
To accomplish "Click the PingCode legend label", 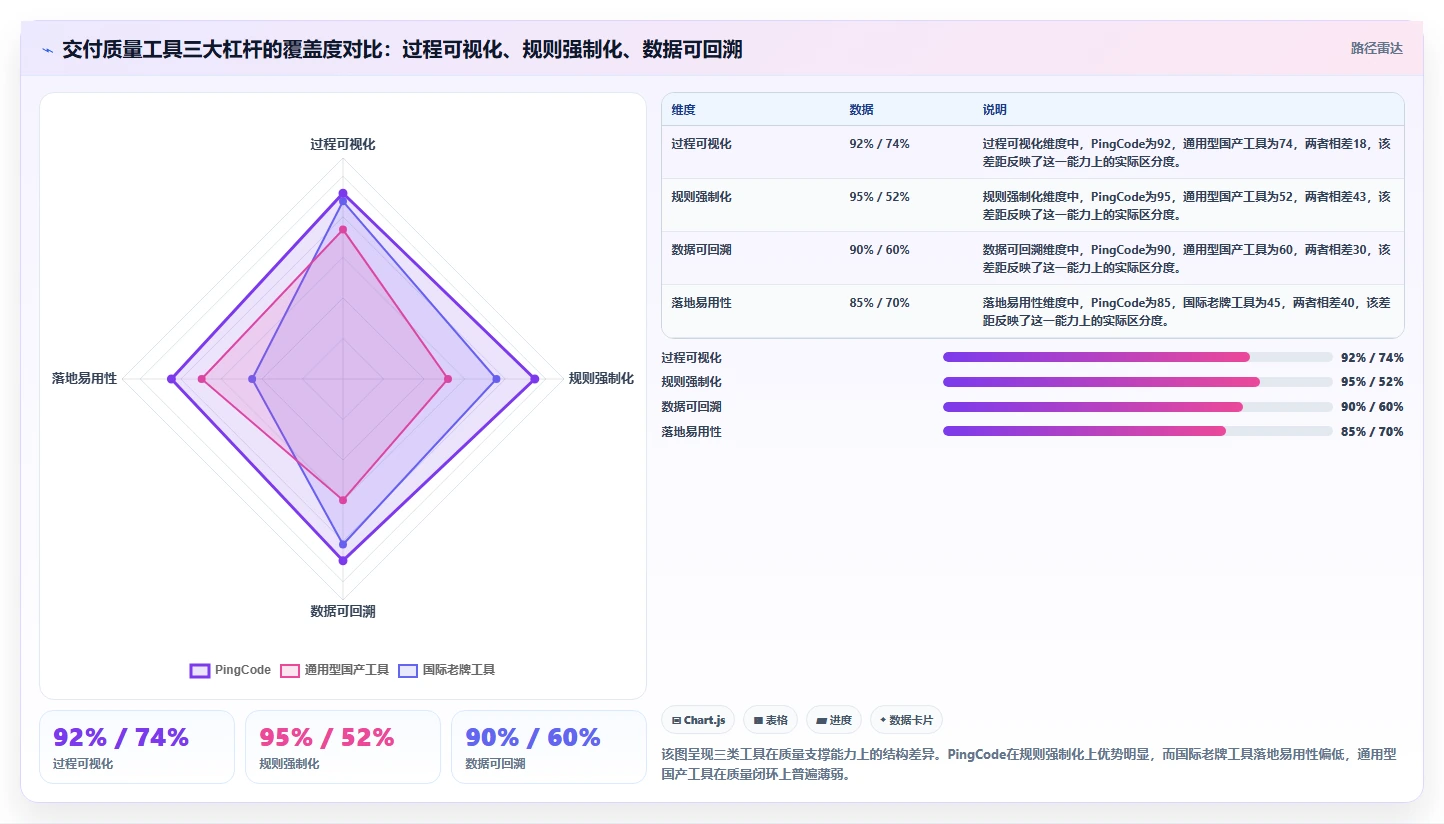I will pos(243,670).
